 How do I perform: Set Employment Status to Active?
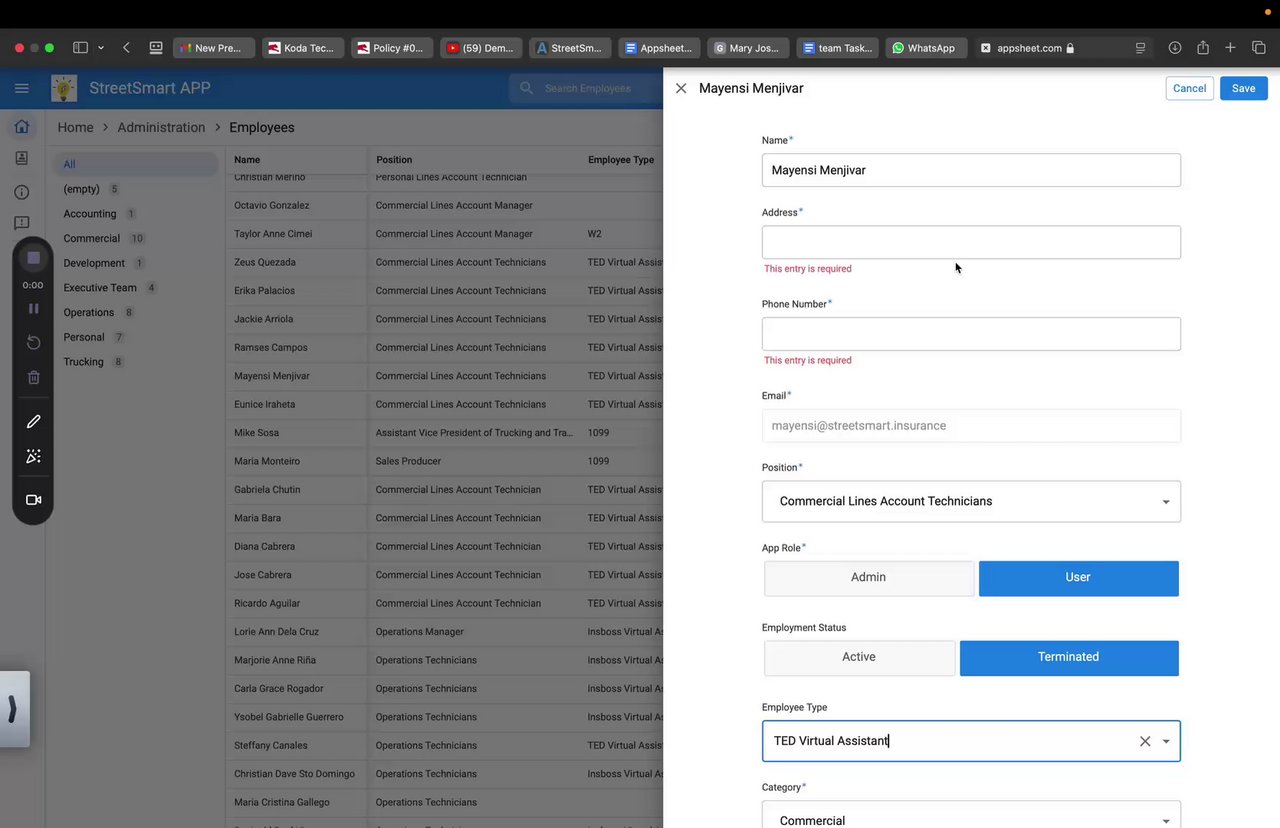pyautogui.click(x=859, y=658)
